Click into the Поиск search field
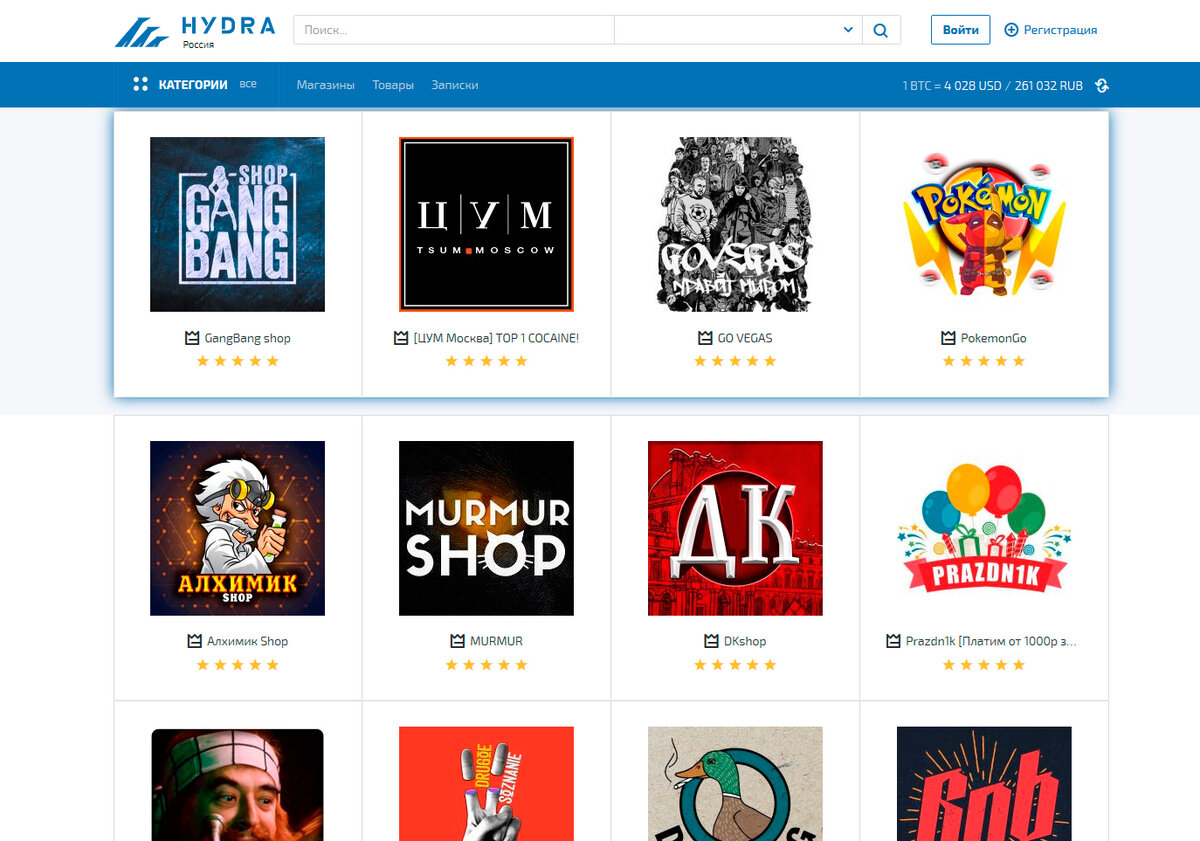 pyautogui.click(x=454, y=30)
